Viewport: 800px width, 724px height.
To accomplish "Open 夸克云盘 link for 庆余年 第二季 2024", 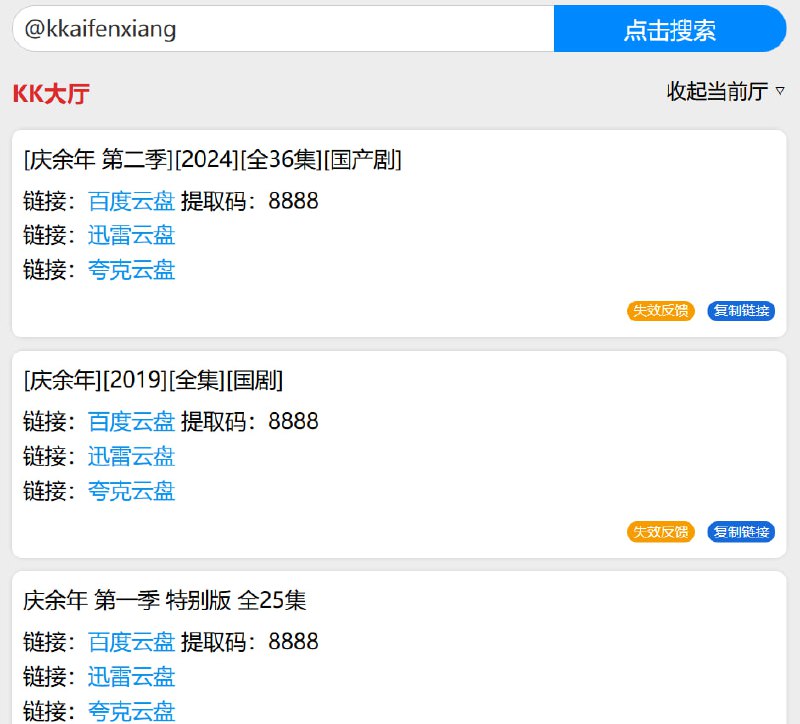I will coord(131,270).
